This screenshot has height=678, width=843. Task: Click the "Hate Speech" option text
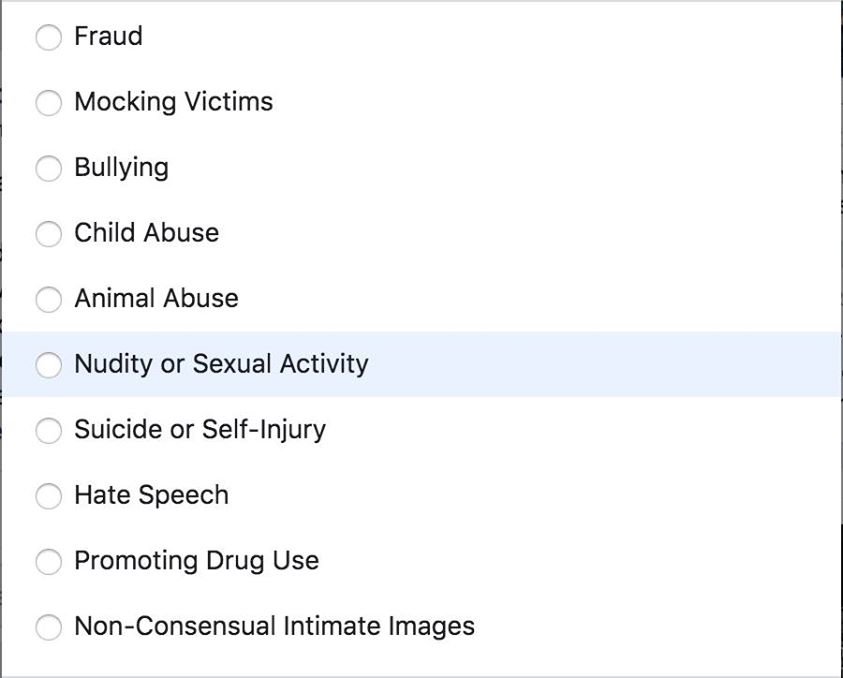[151, 495]
